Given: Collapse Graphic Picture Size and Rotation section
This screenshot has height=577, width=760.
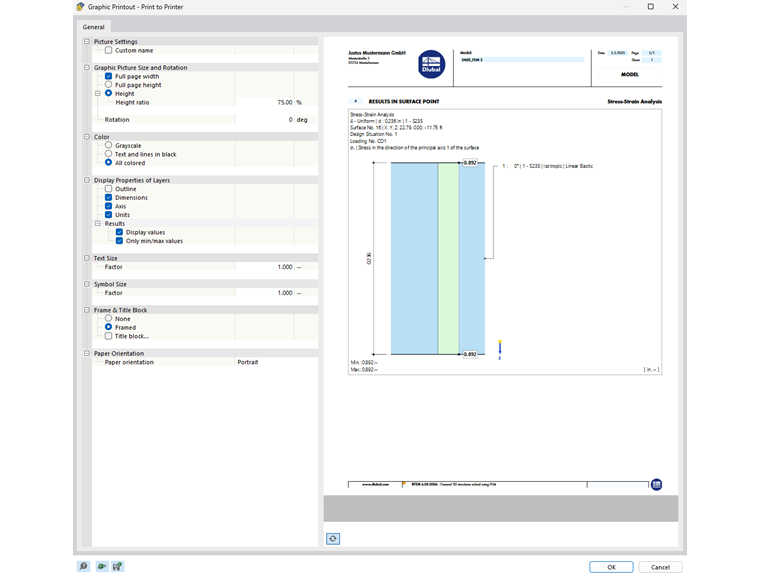Looking at the screenshot, I should tap(87, 67).
